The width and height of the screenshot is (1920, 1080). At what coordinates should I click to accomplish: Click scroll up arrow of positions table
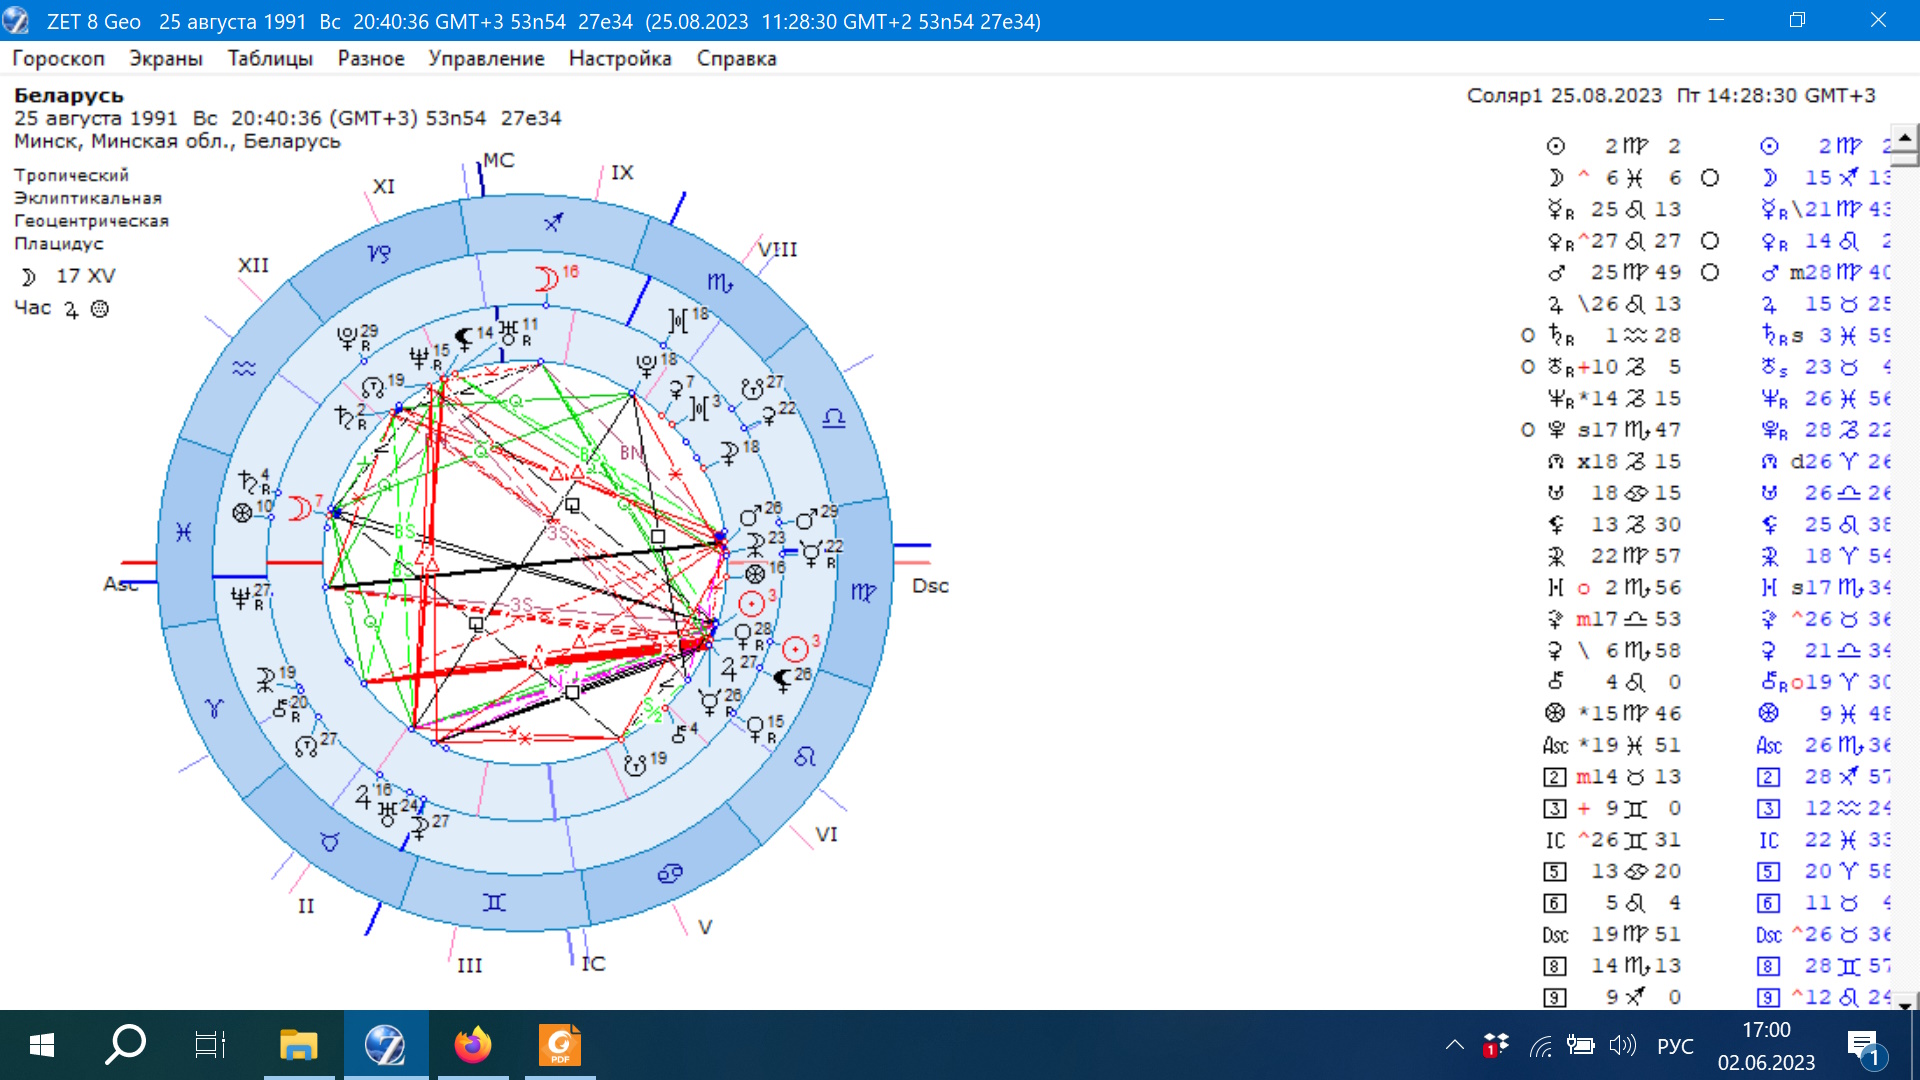pyautogui.click(x=1904, y=136)
